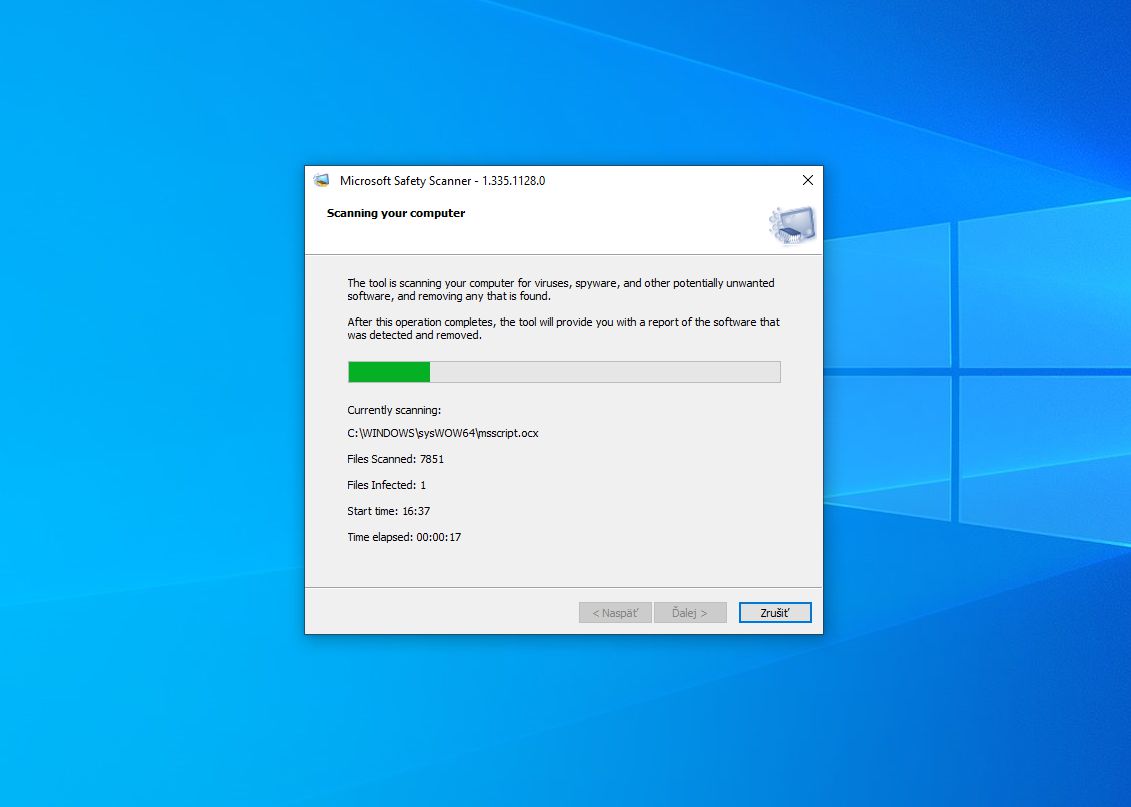Click the "Scanning your computer" heading
This screenshot has width=1131, height=807.
click(396, 213)
